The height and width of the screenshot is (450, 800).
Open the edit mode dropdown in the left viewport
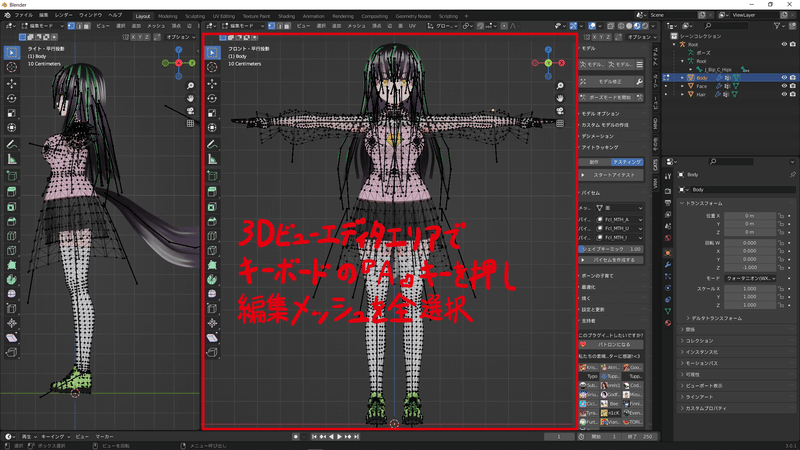point(43,26)
